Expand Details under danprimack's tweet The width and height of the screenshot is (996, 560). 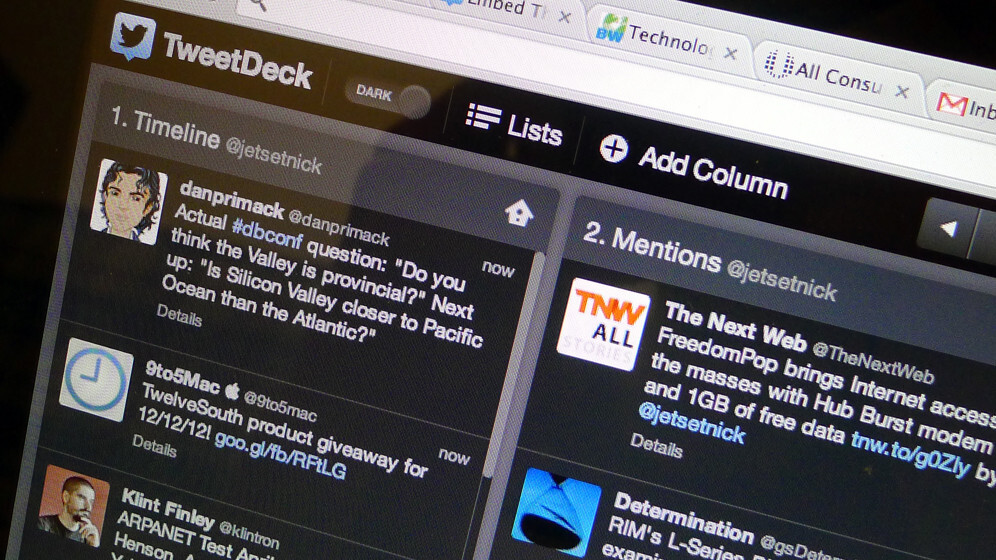click(179, 316)
